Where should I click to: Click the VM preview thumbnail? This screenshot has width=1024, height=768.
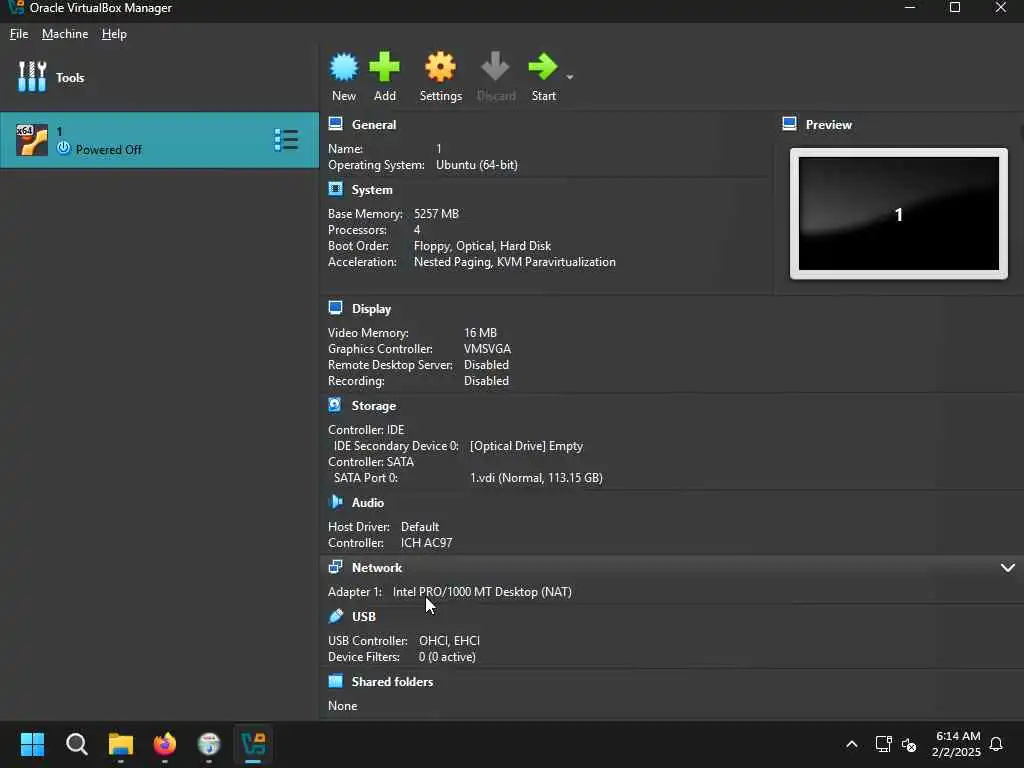[x=899, y=214]
